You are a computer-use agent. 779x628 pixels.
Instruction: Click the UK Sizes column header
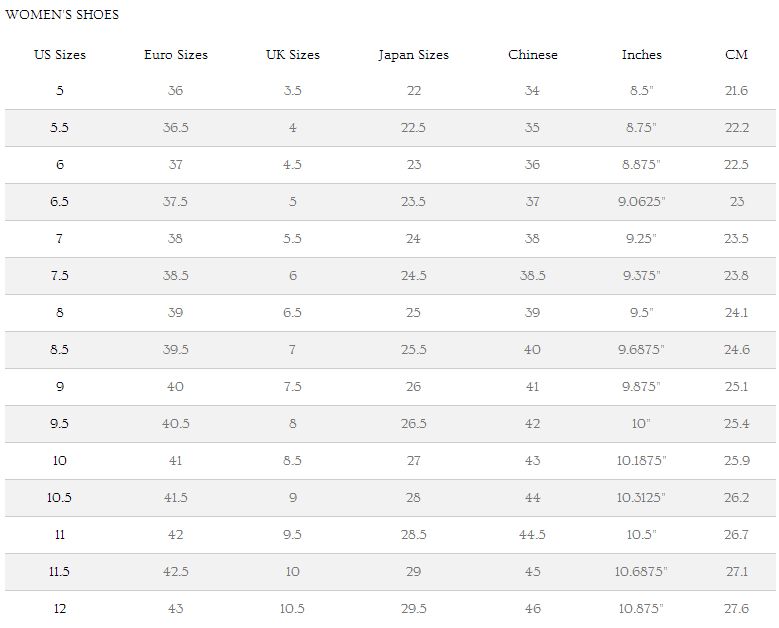[292, 55]
